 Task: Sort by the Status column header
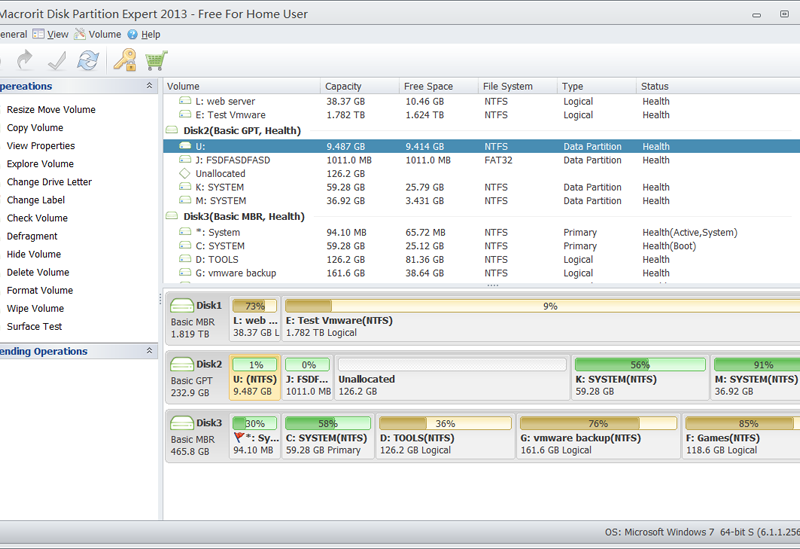point(718,86)
